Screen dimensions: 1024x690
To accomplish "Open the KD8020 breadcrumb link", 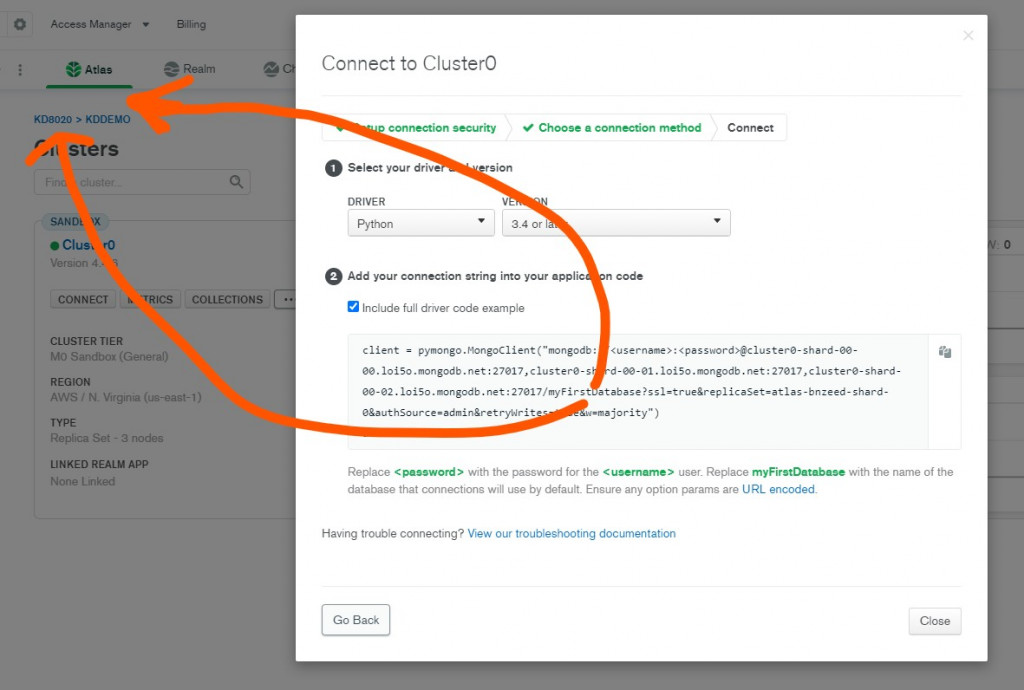I will pyautogui.click(x=53, y=119).
